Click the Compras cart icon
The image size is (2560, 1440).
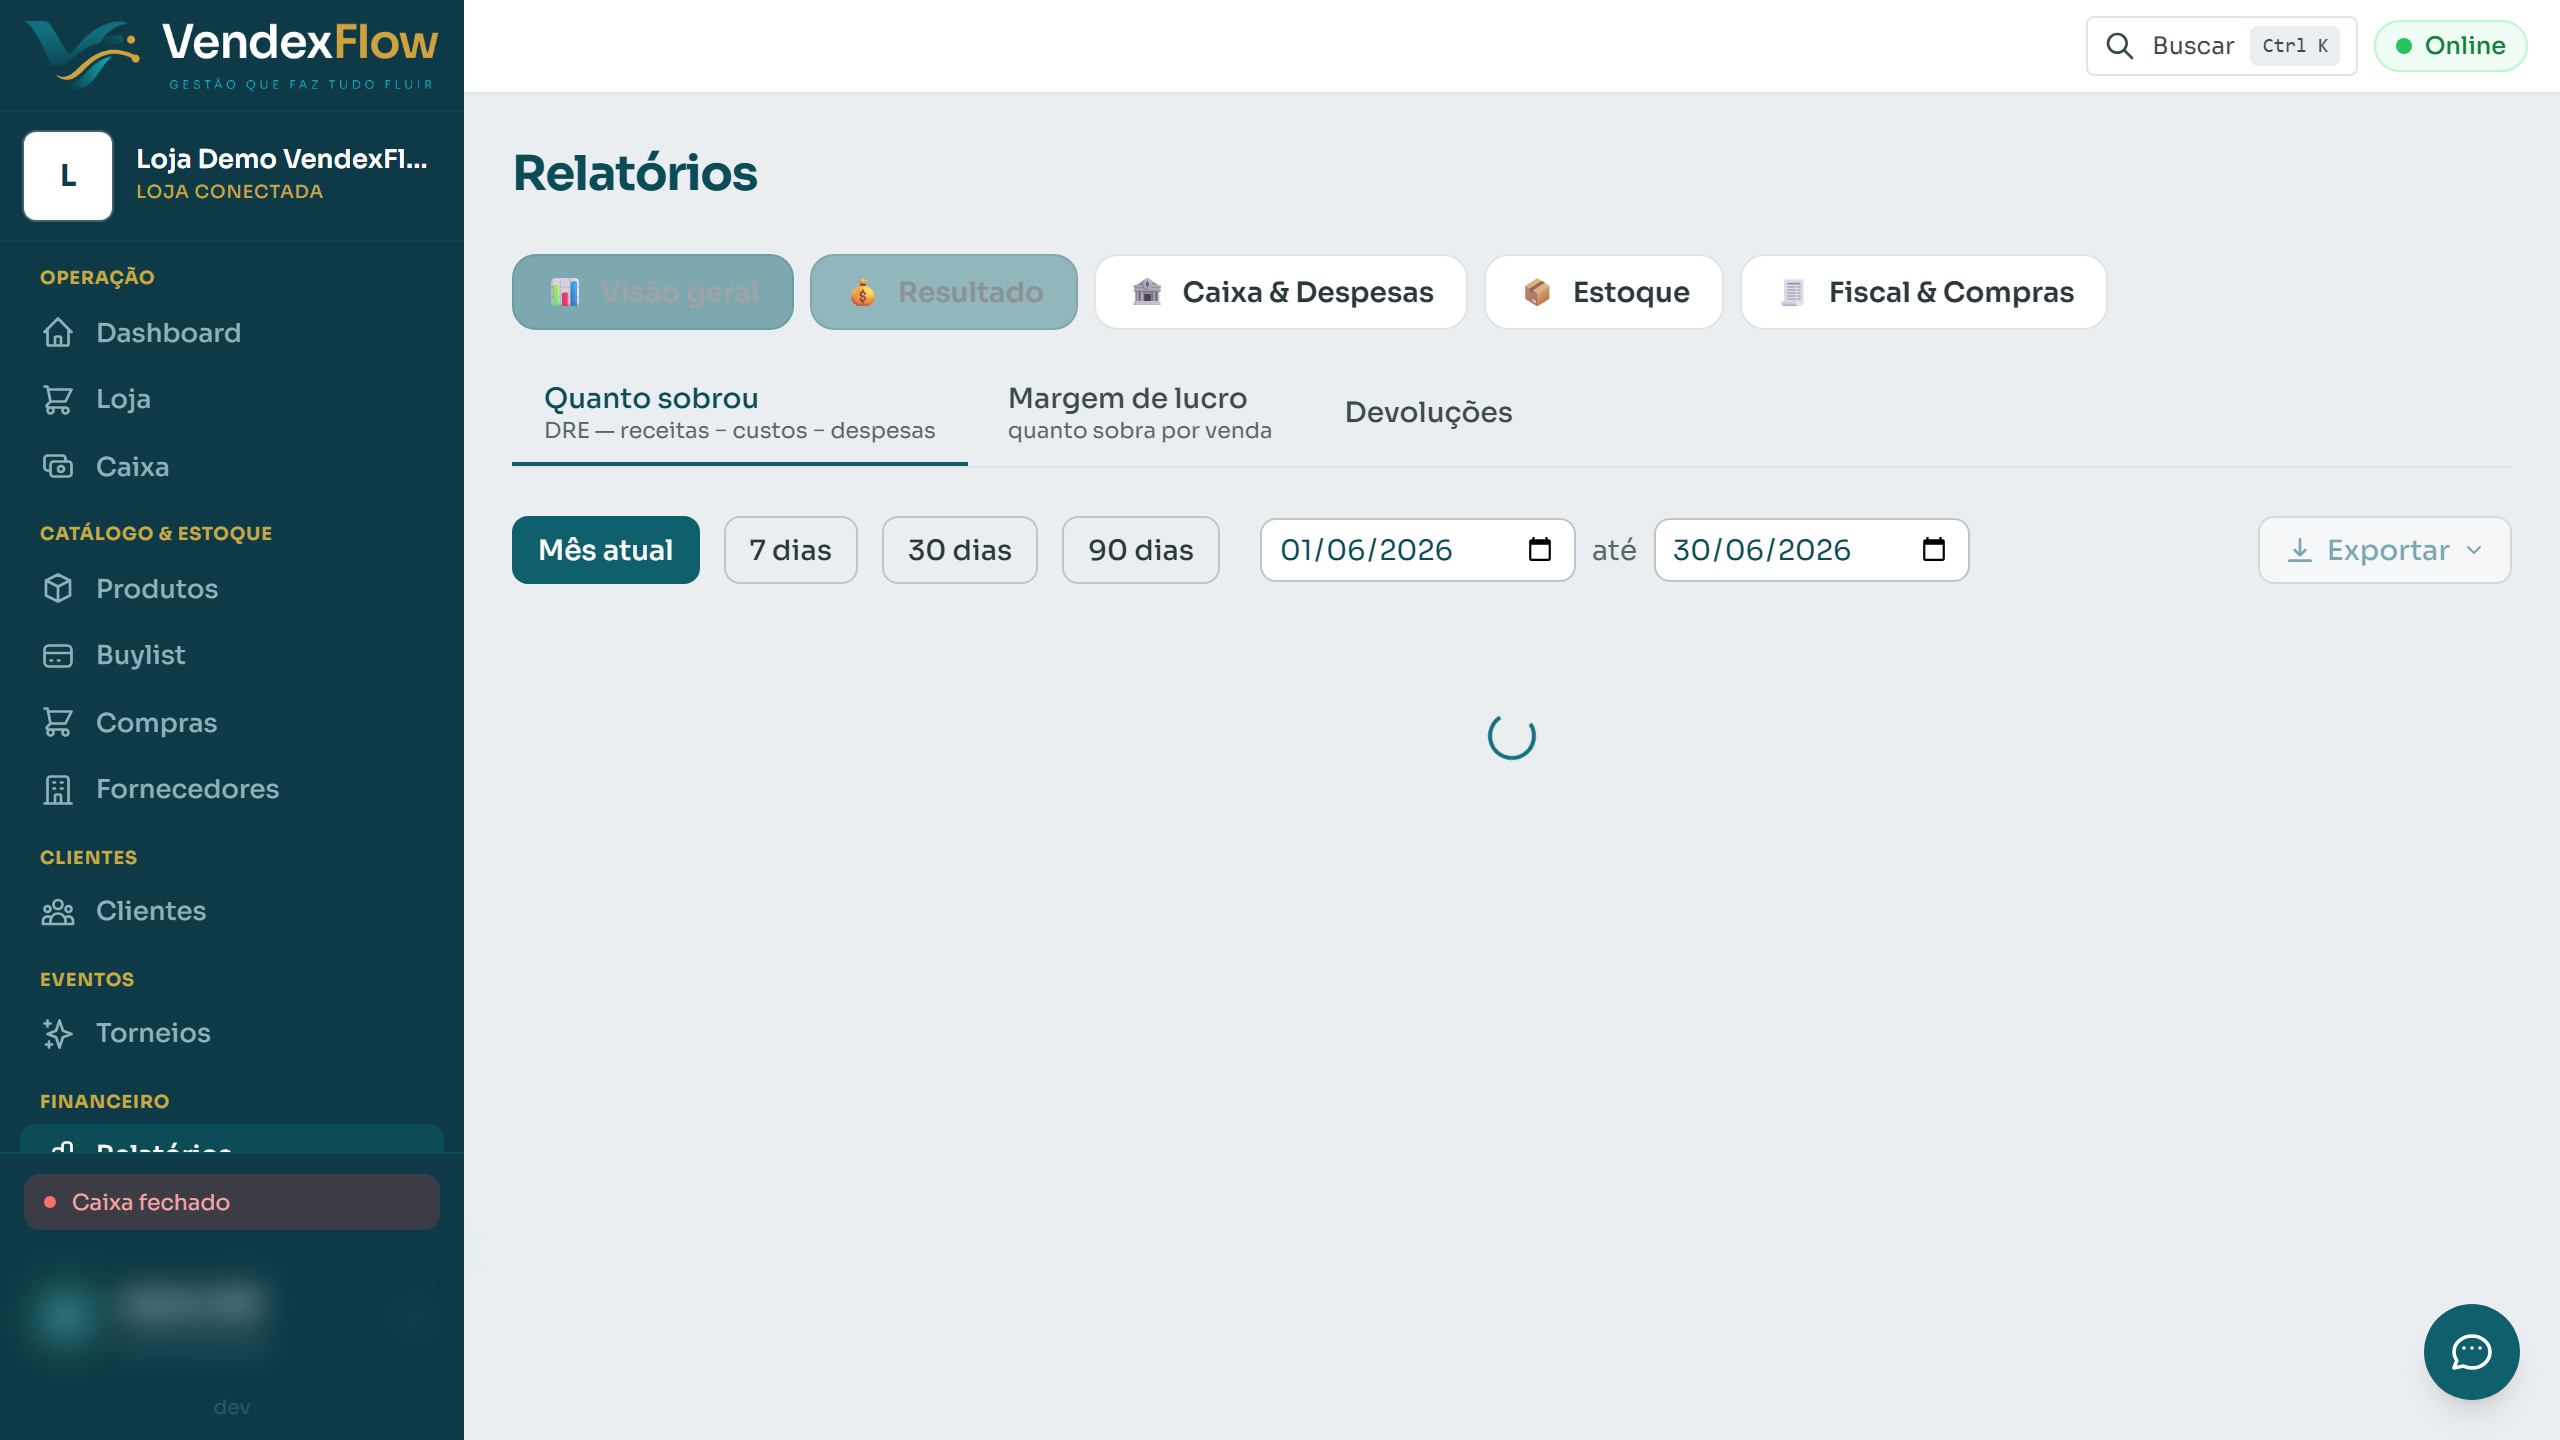(x=58, y=723)
